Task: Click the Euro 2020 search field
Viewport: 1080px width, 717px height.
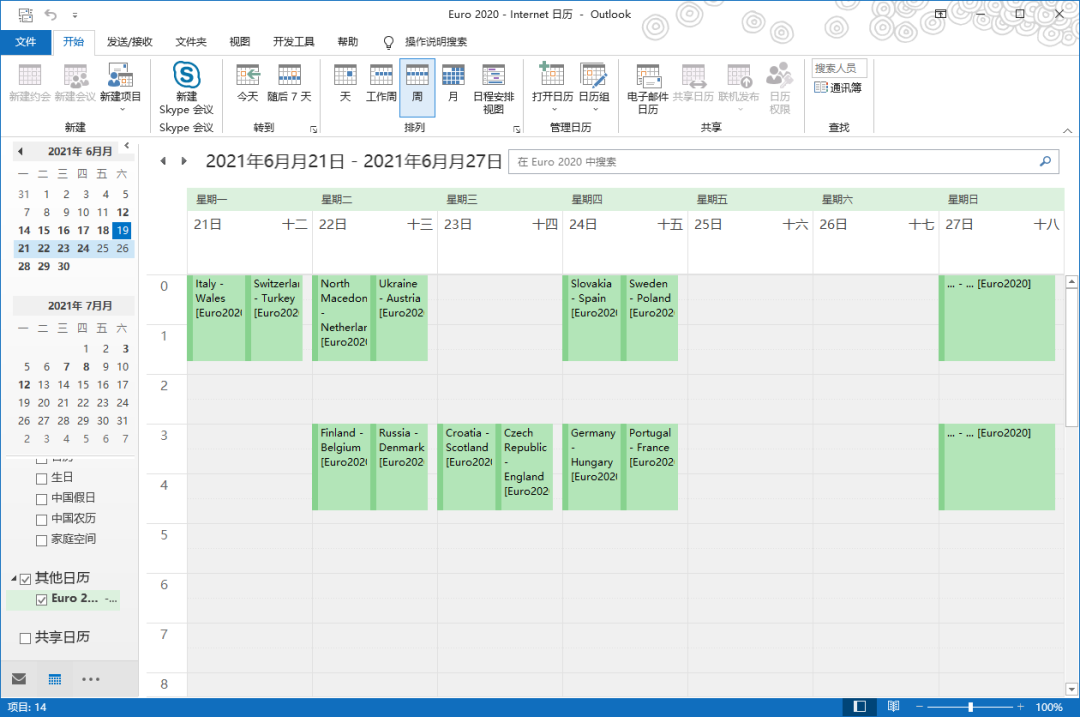Action: (x=783, y=161)
